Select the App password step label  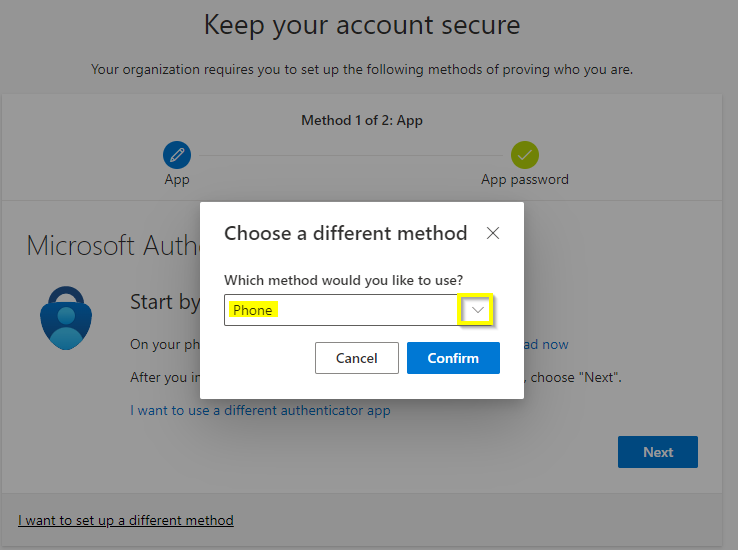click(525, 180)
